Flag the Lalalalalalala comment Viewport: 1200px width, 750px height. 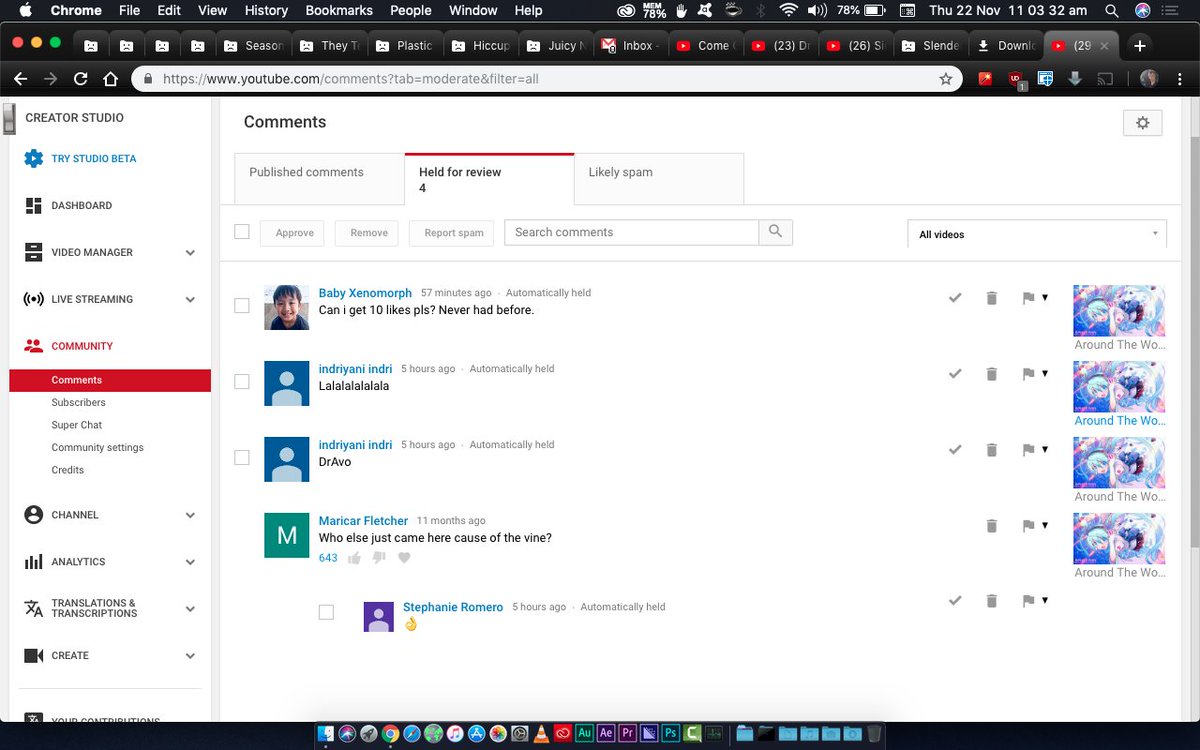click(x=1028, y=374)
